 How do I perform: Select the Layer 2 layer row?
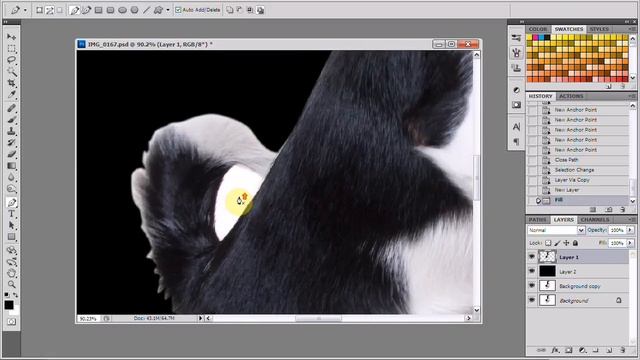(x=578, y=271)
